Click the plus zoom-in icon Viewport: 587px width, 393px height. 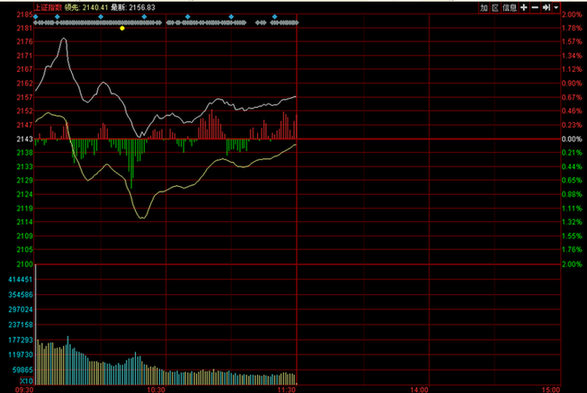pyautogui.click(x=524, y=7)
